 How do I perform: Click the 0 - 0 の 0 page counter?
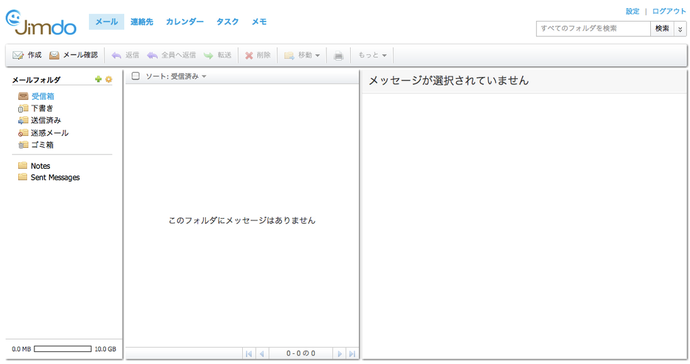click(x=301, y=353)
